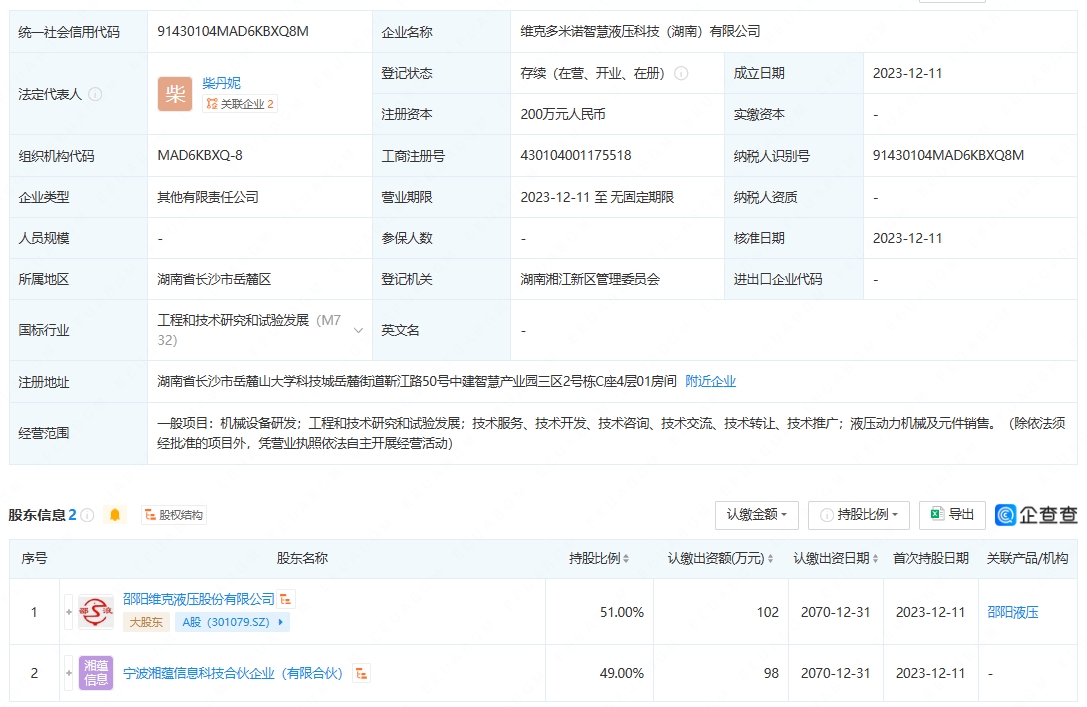The width and height of the screenshot is (1087, 707).
Task: Click structure icon beside 宁波湘蕴信息科技合伙企业
Action: click(361, 673)
